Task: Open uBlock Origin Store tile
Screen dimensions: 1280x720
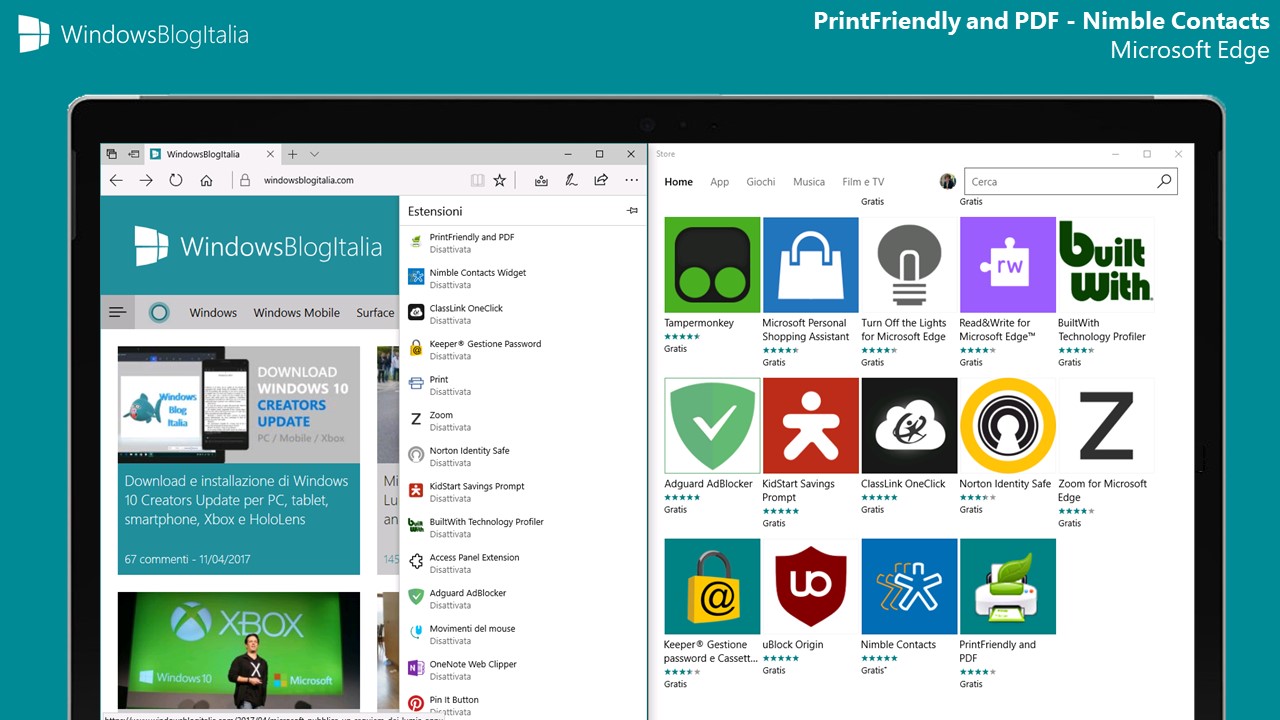Action: (x=810, y=607)
